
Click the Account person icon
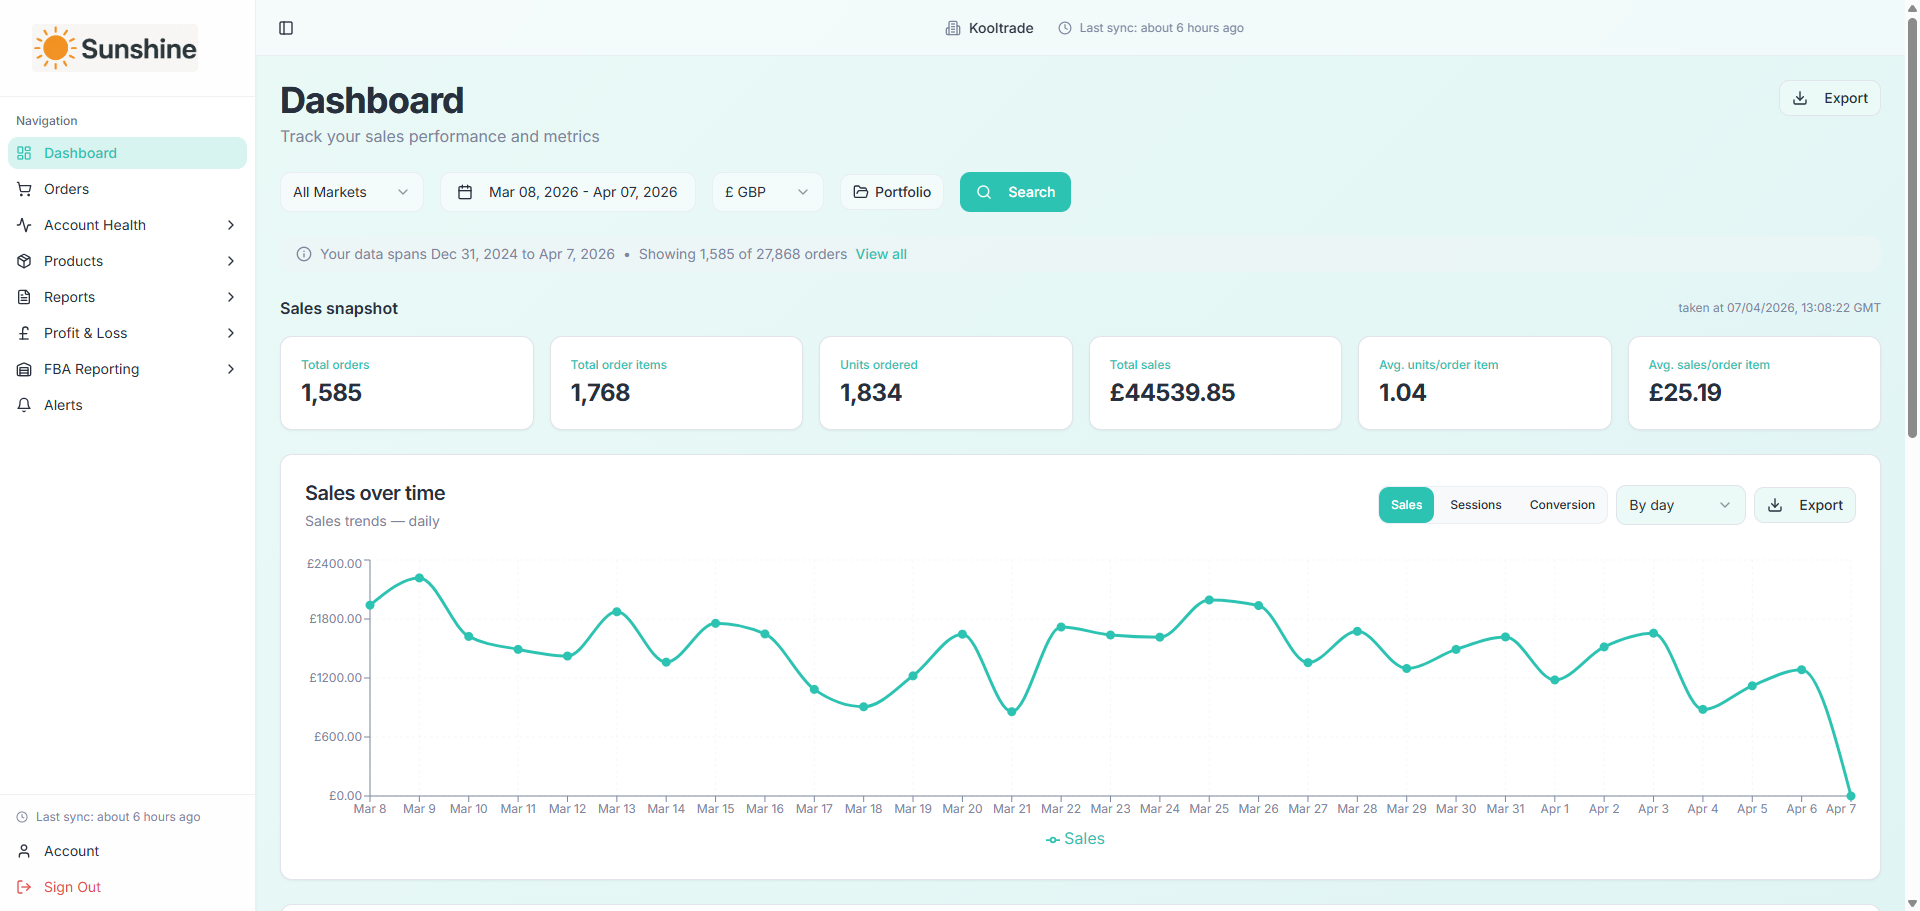coord(24,851)
